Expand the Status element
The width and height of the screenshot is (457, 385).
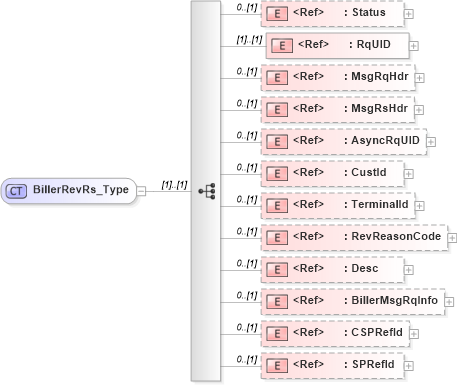408,14
